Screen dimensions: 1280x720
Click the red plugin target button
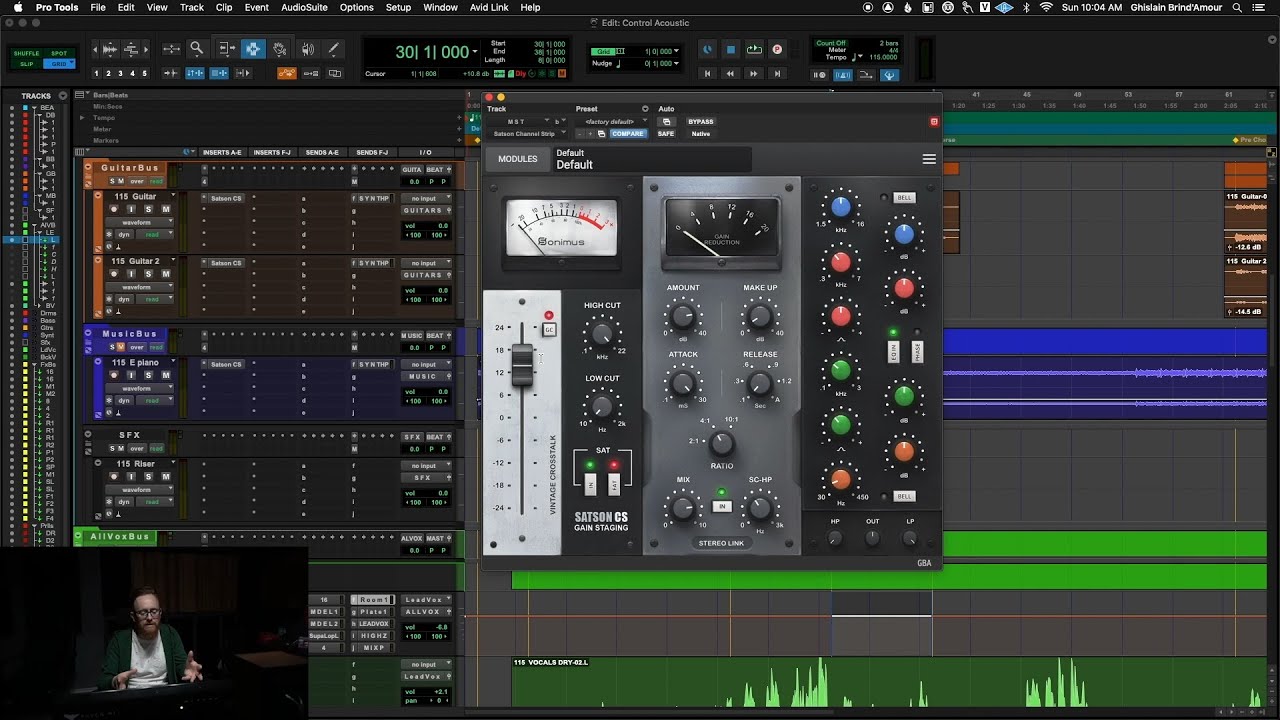click(934, 121)
